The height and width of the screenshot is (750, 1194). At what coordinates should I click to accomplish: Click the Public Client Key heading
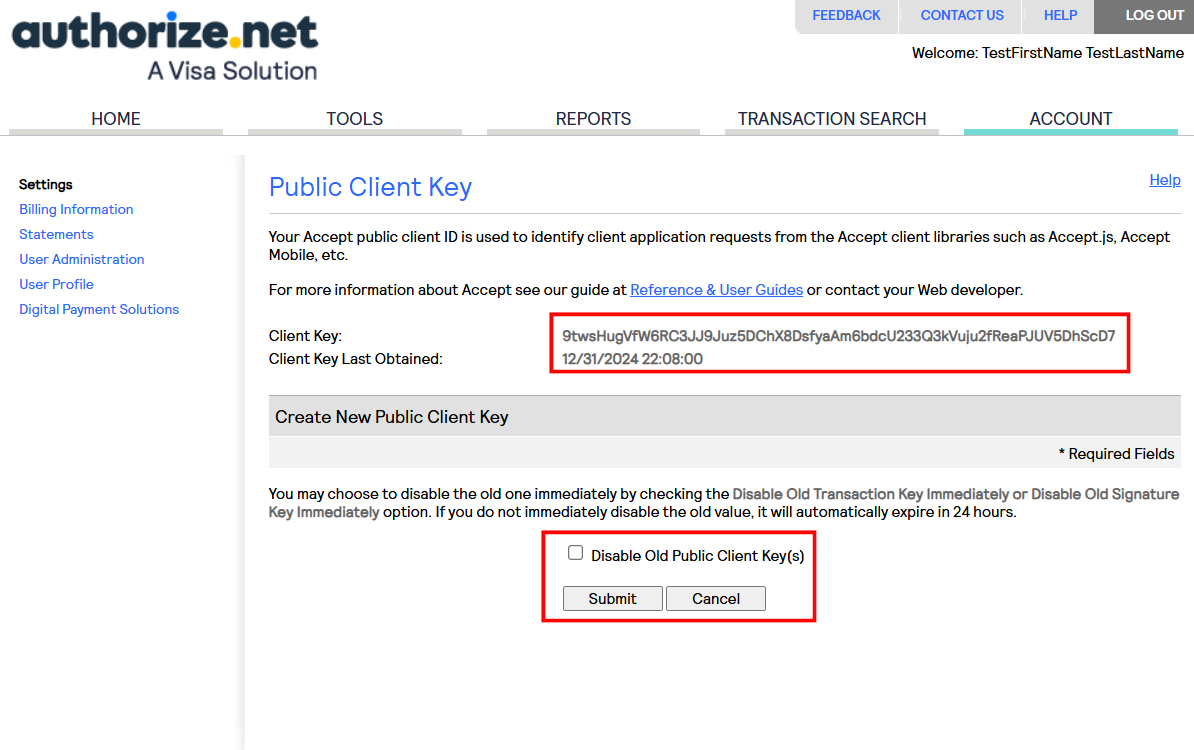click(x=370, y=187)
